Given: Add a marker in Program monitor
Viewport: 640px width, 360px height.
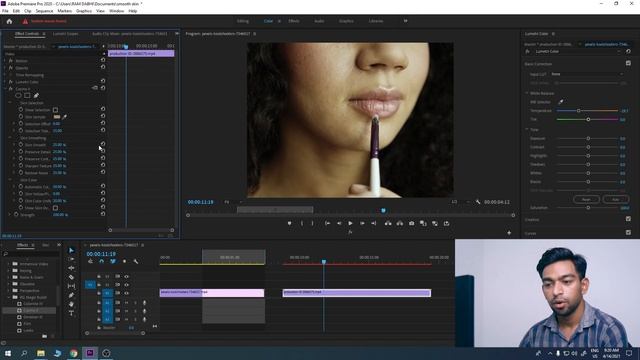Looking at the screenshot, I should (x=289, y=223).
